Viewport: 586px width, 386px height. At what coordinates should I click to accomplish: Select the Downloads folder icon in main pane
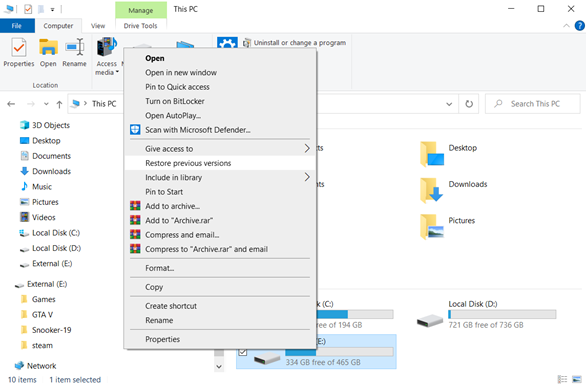(432, 190)
